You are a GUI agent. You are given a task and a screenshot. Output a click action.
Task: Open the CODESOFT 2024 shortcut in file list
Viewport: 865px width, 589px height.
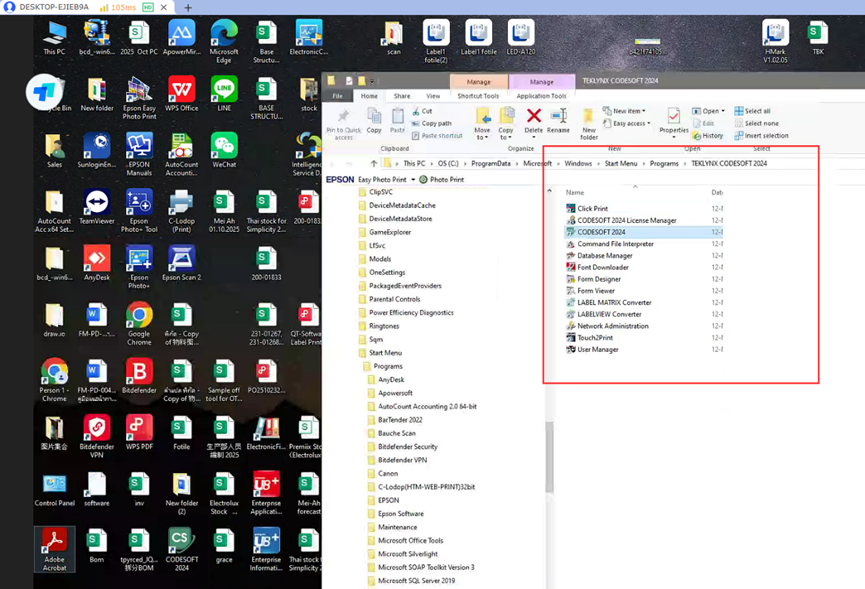[x=601, y=232]
